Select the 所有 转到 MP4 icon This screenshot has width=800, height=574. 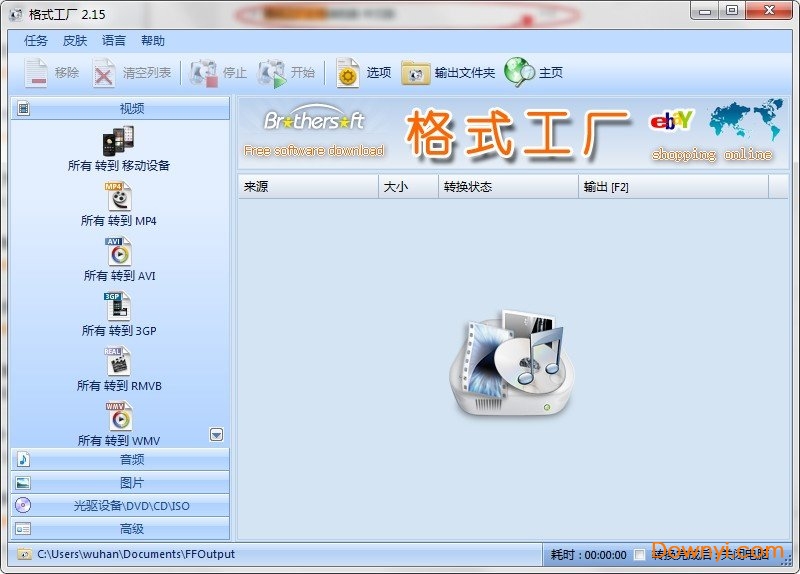pyautogui.click(x=119, y=196)
